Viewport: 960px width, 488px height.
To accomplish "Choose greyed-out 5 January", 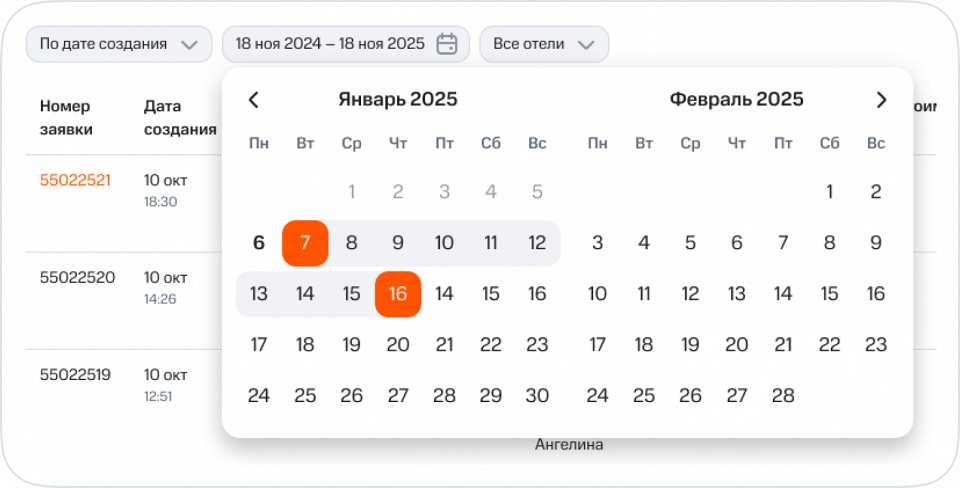I will coord(537,192).
